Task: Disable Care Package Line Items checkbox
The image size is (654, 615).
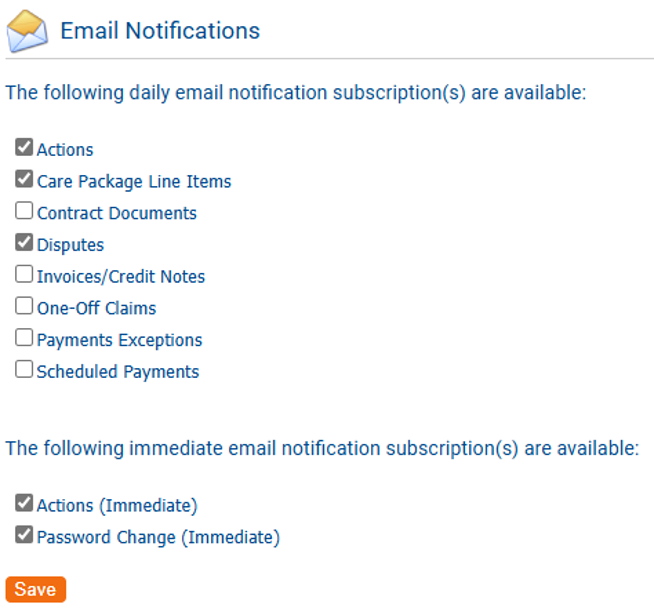Action: (24, 181)
